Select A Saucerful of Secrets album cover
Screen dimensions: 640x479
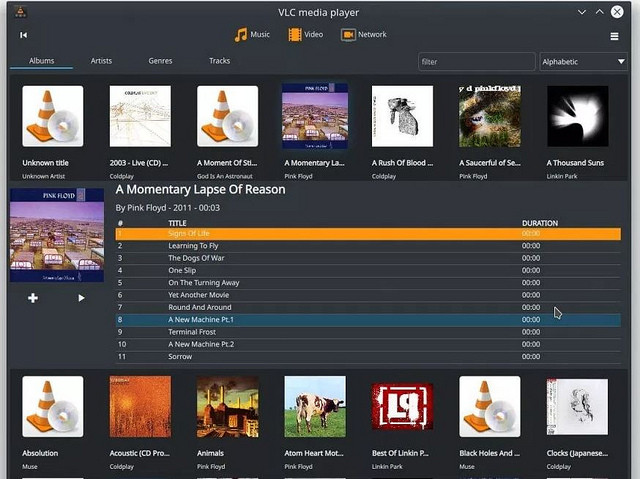pos(489,116)
